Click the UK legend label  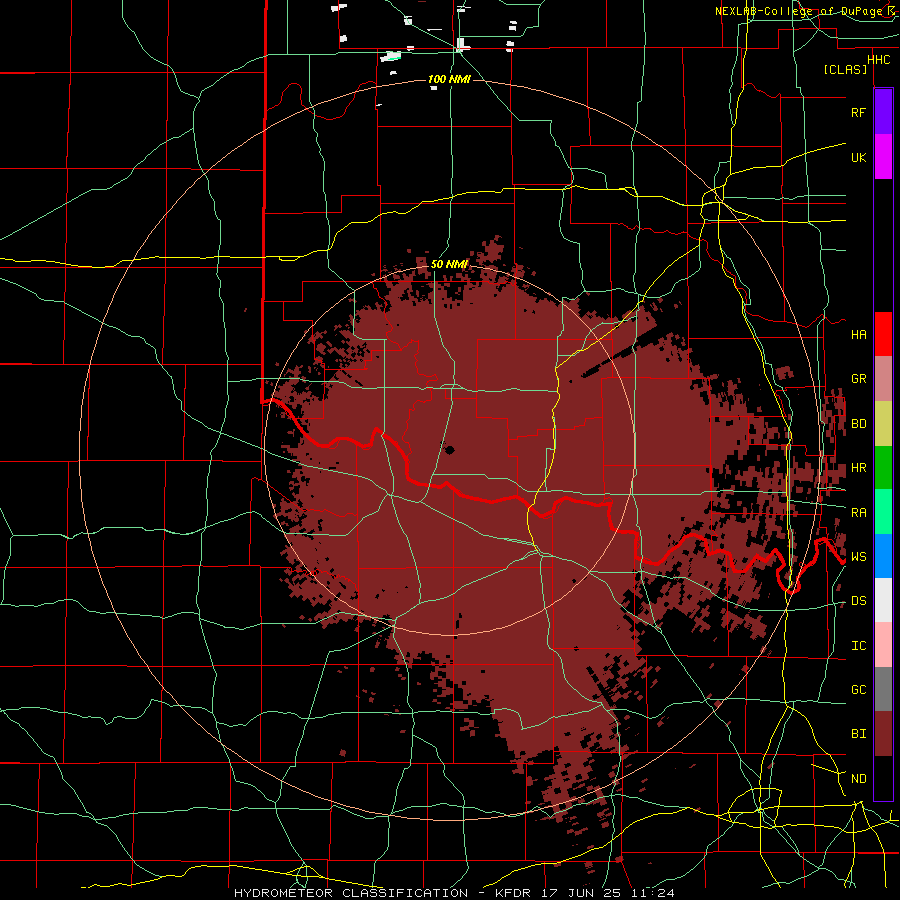(858, 157)
